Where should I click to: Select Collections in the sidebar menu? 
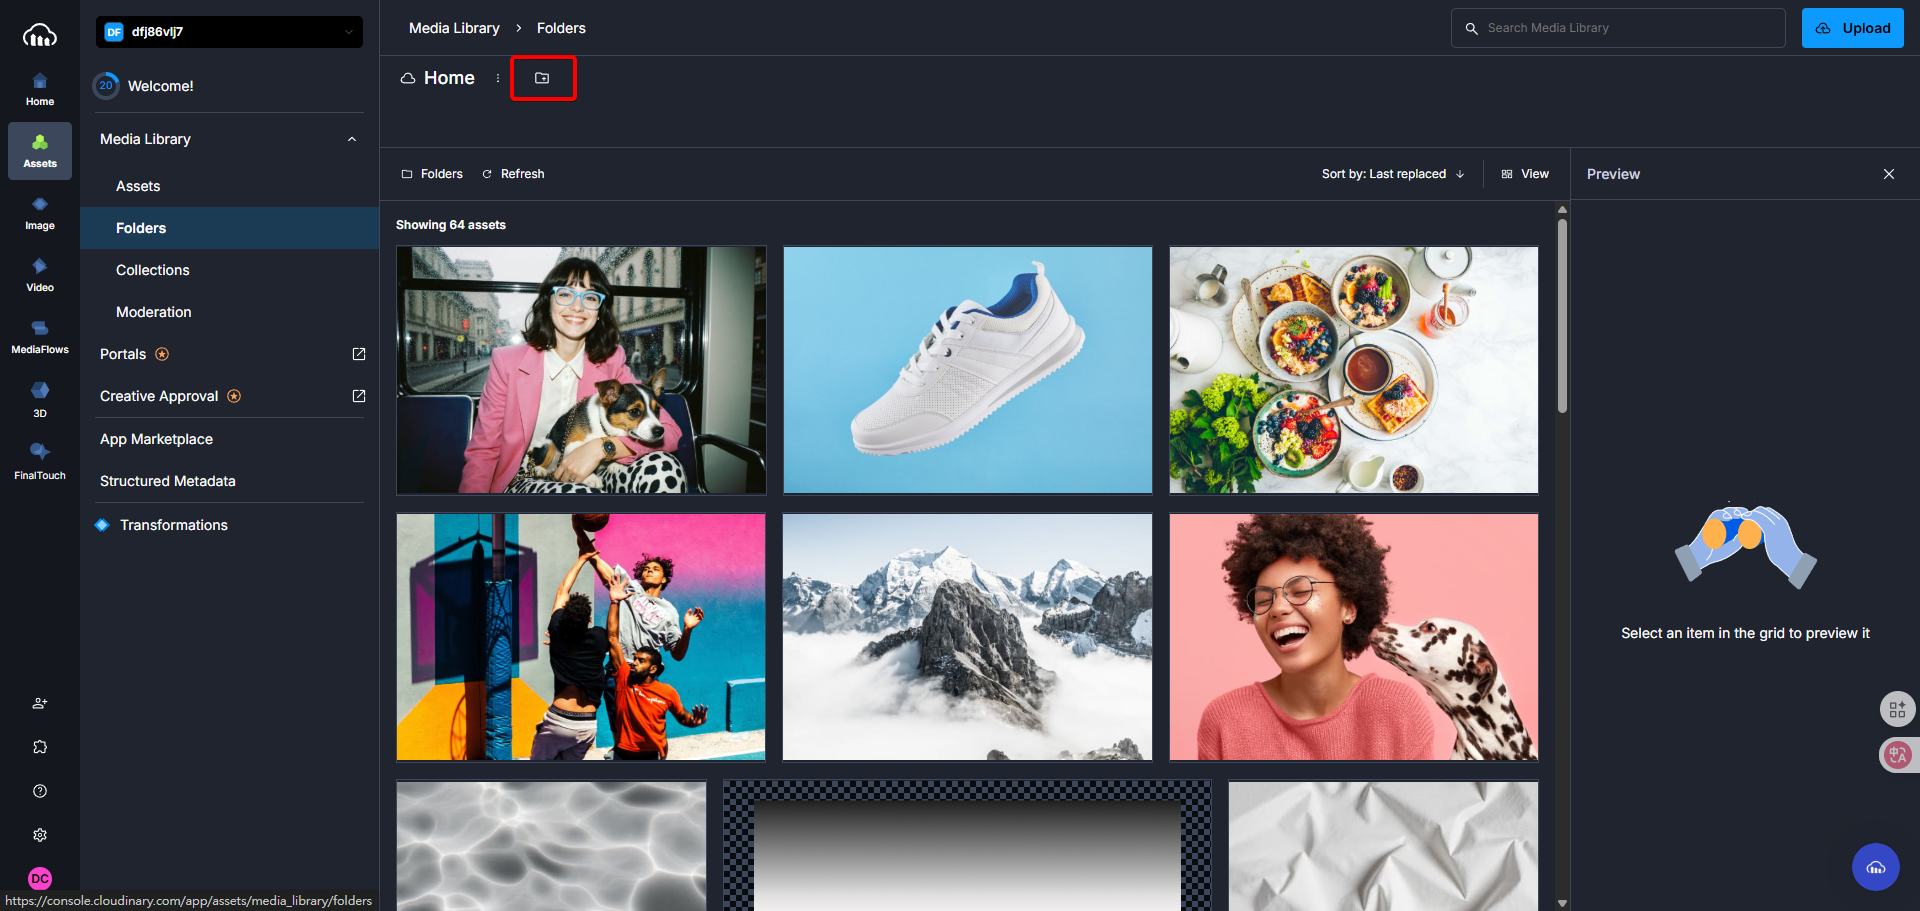pos(152,270)
